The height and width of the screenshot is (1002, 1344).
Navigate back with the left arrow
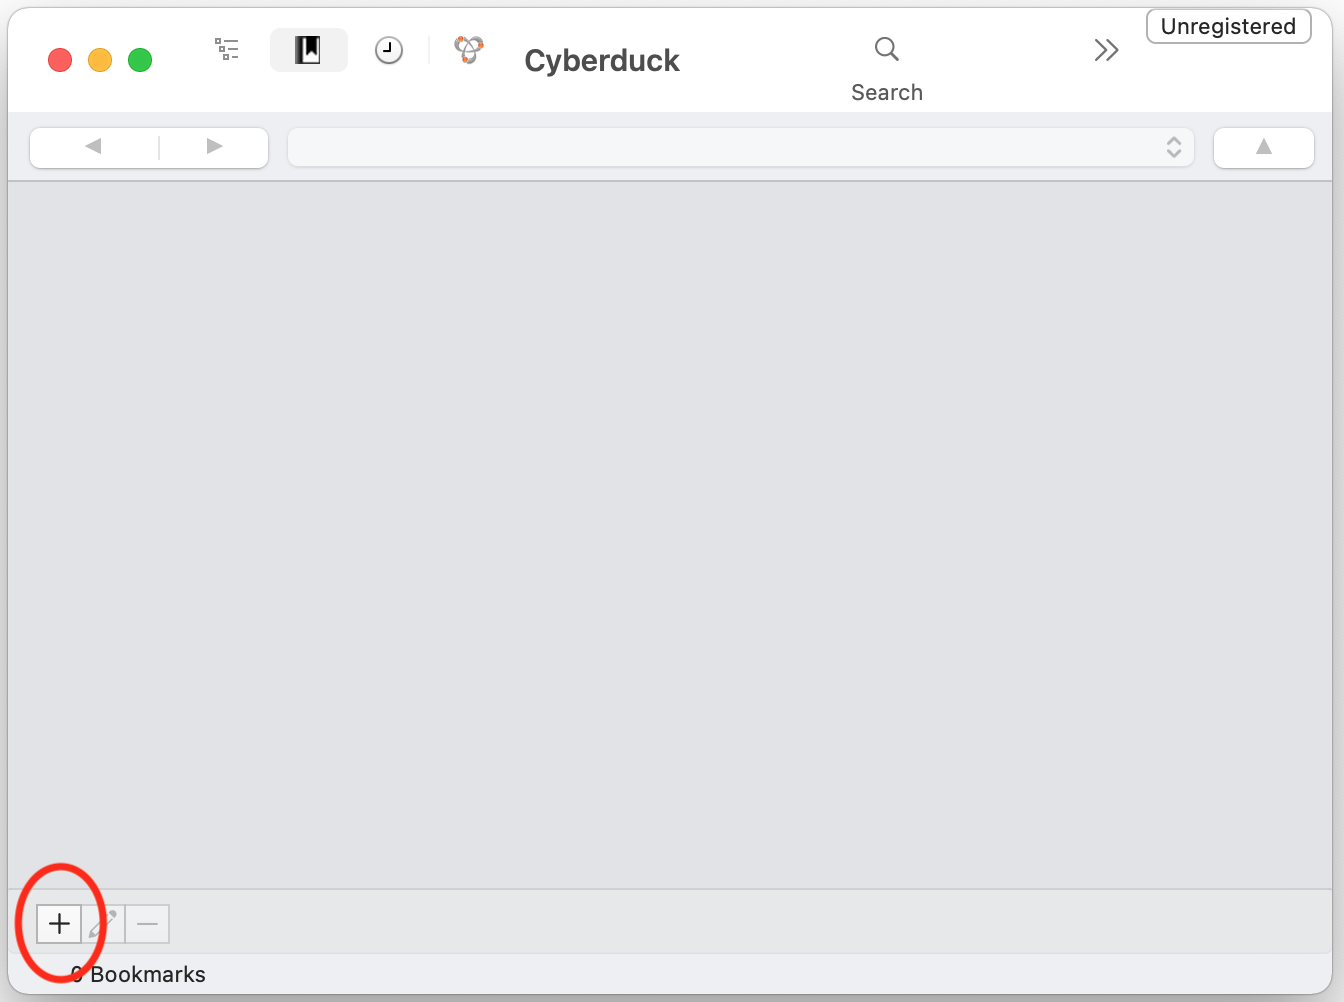coord(94,147)
